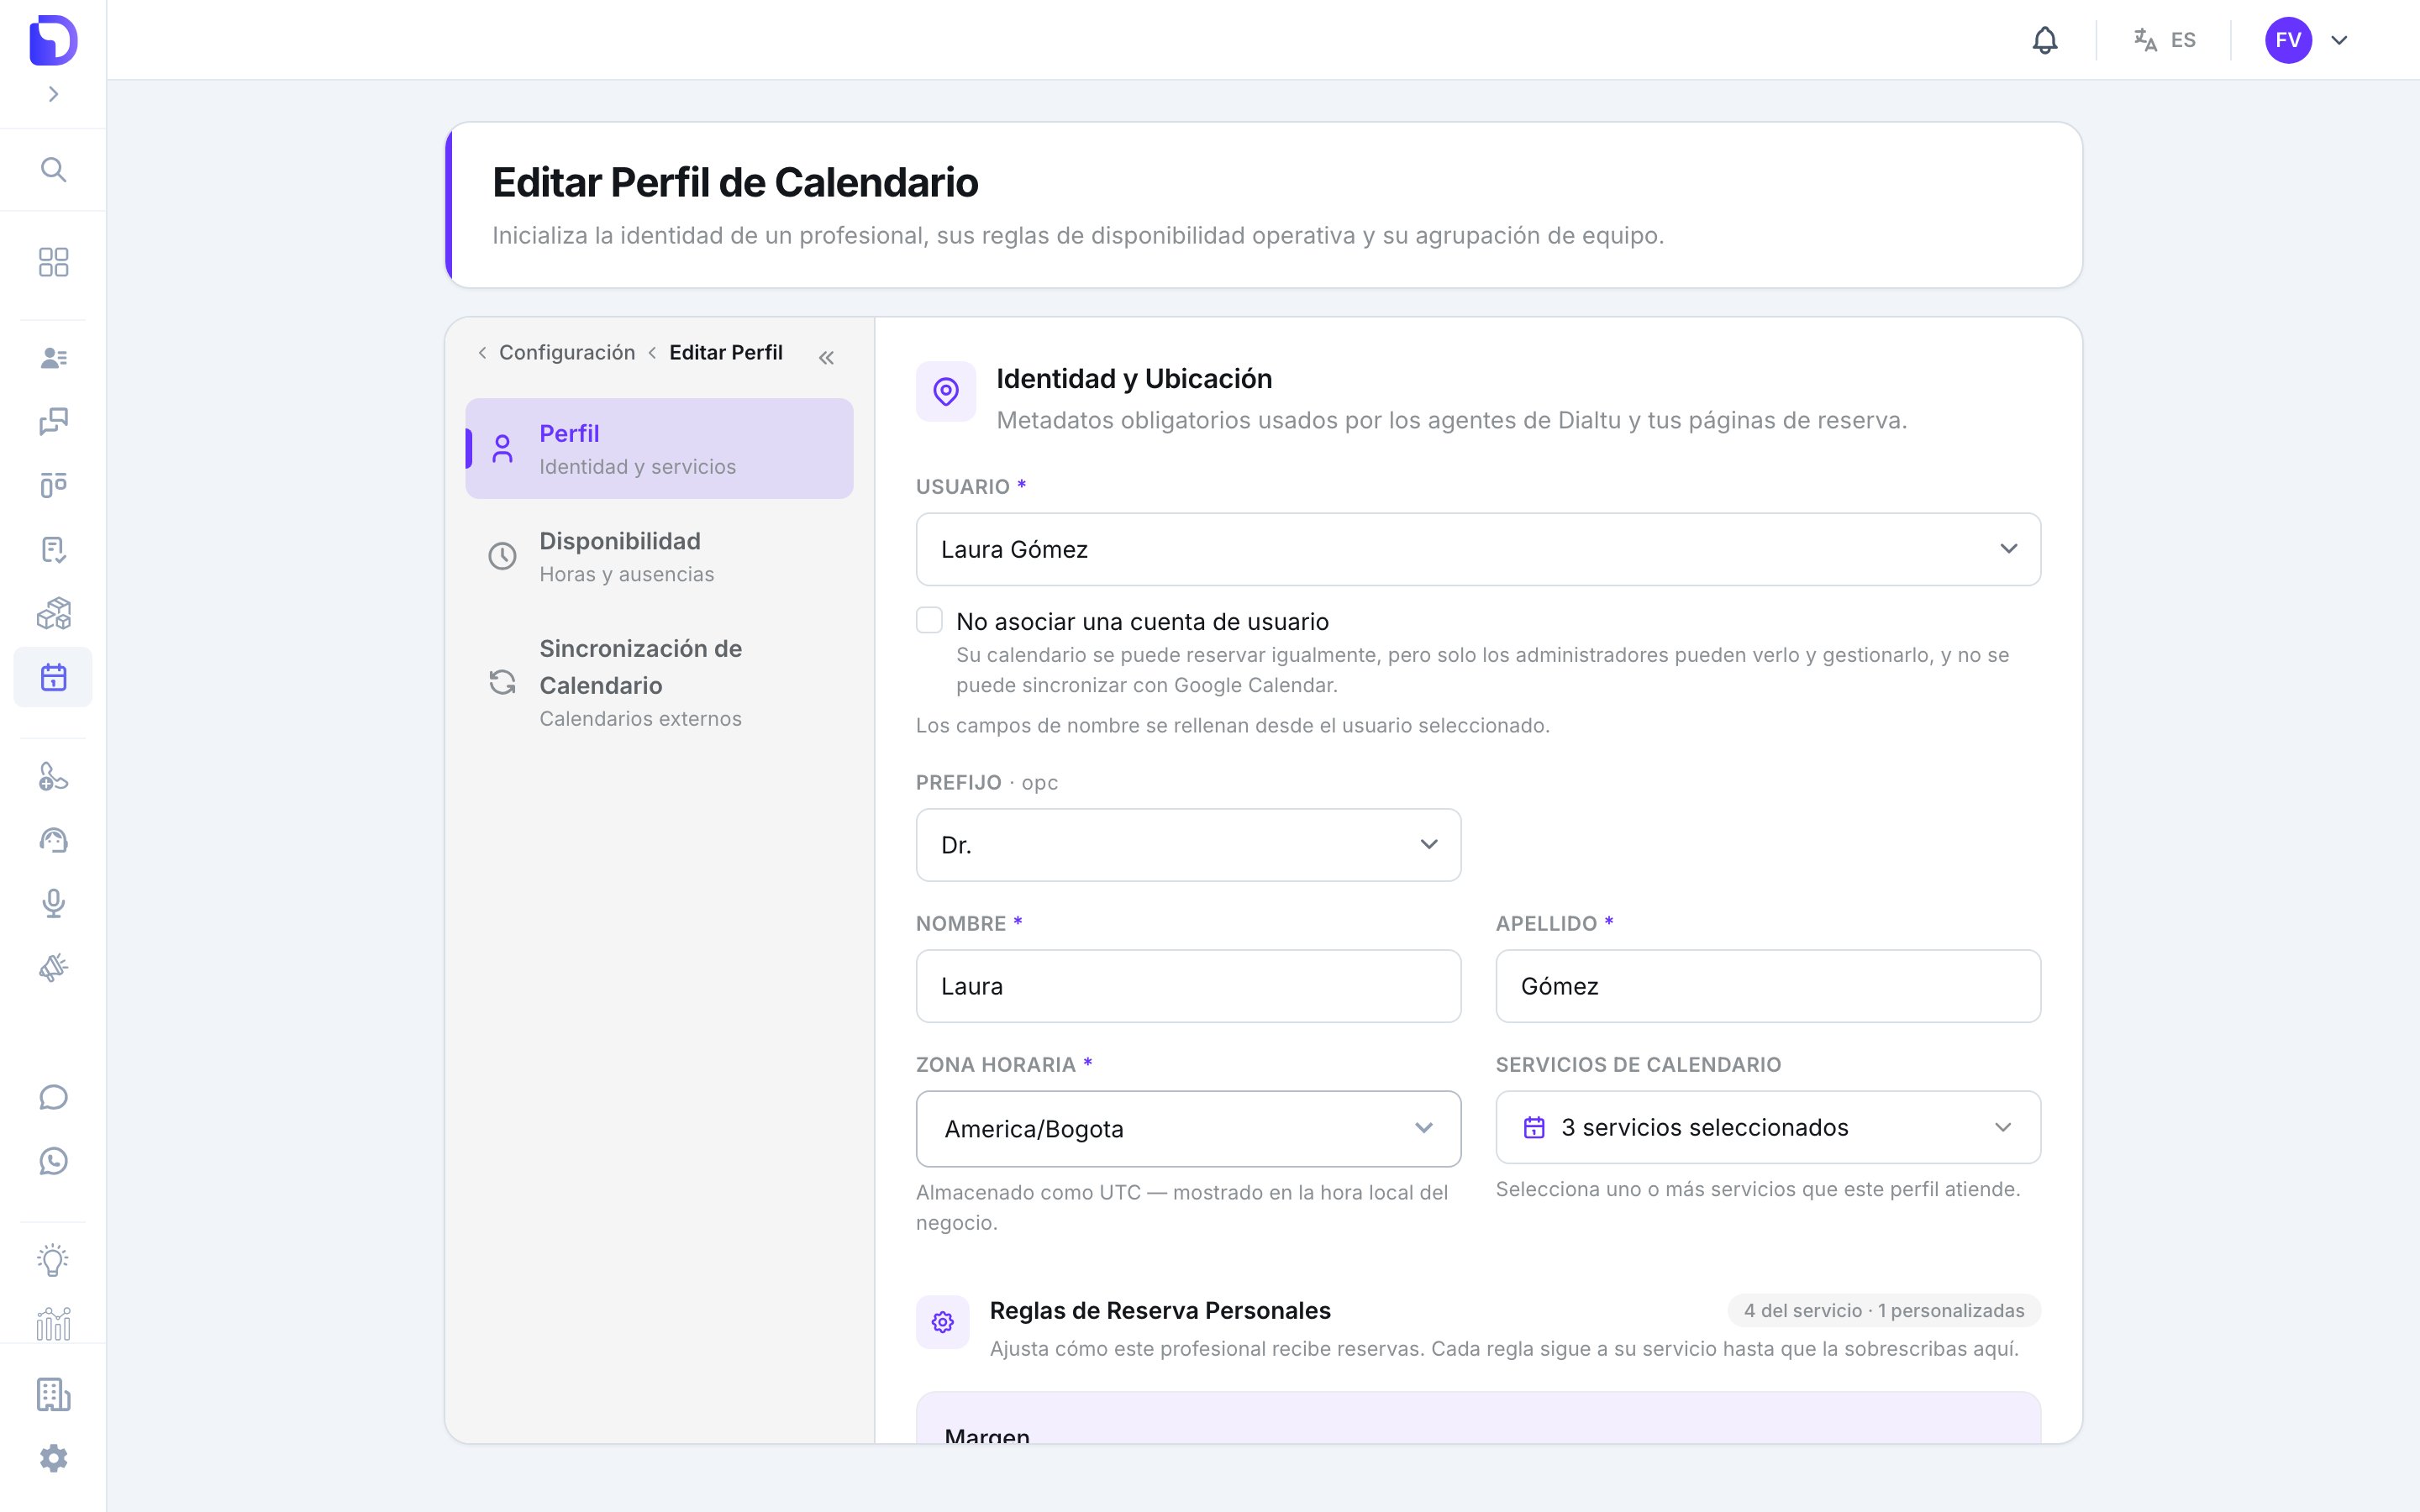Expand the left sidebar with the arrow
2420x1512 pixels.
[x=54, y=94]
